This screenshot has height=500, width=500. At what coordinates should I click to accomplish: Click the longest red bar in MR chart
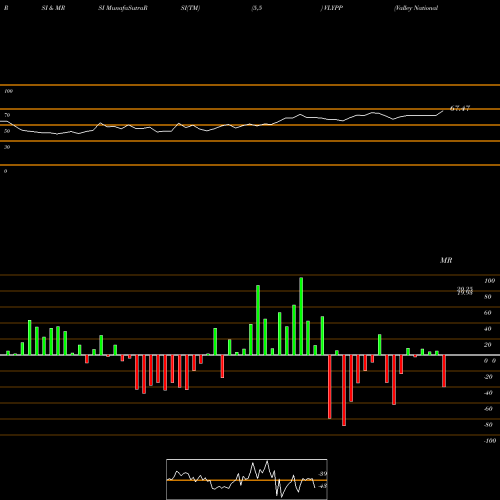click(344, 390)
